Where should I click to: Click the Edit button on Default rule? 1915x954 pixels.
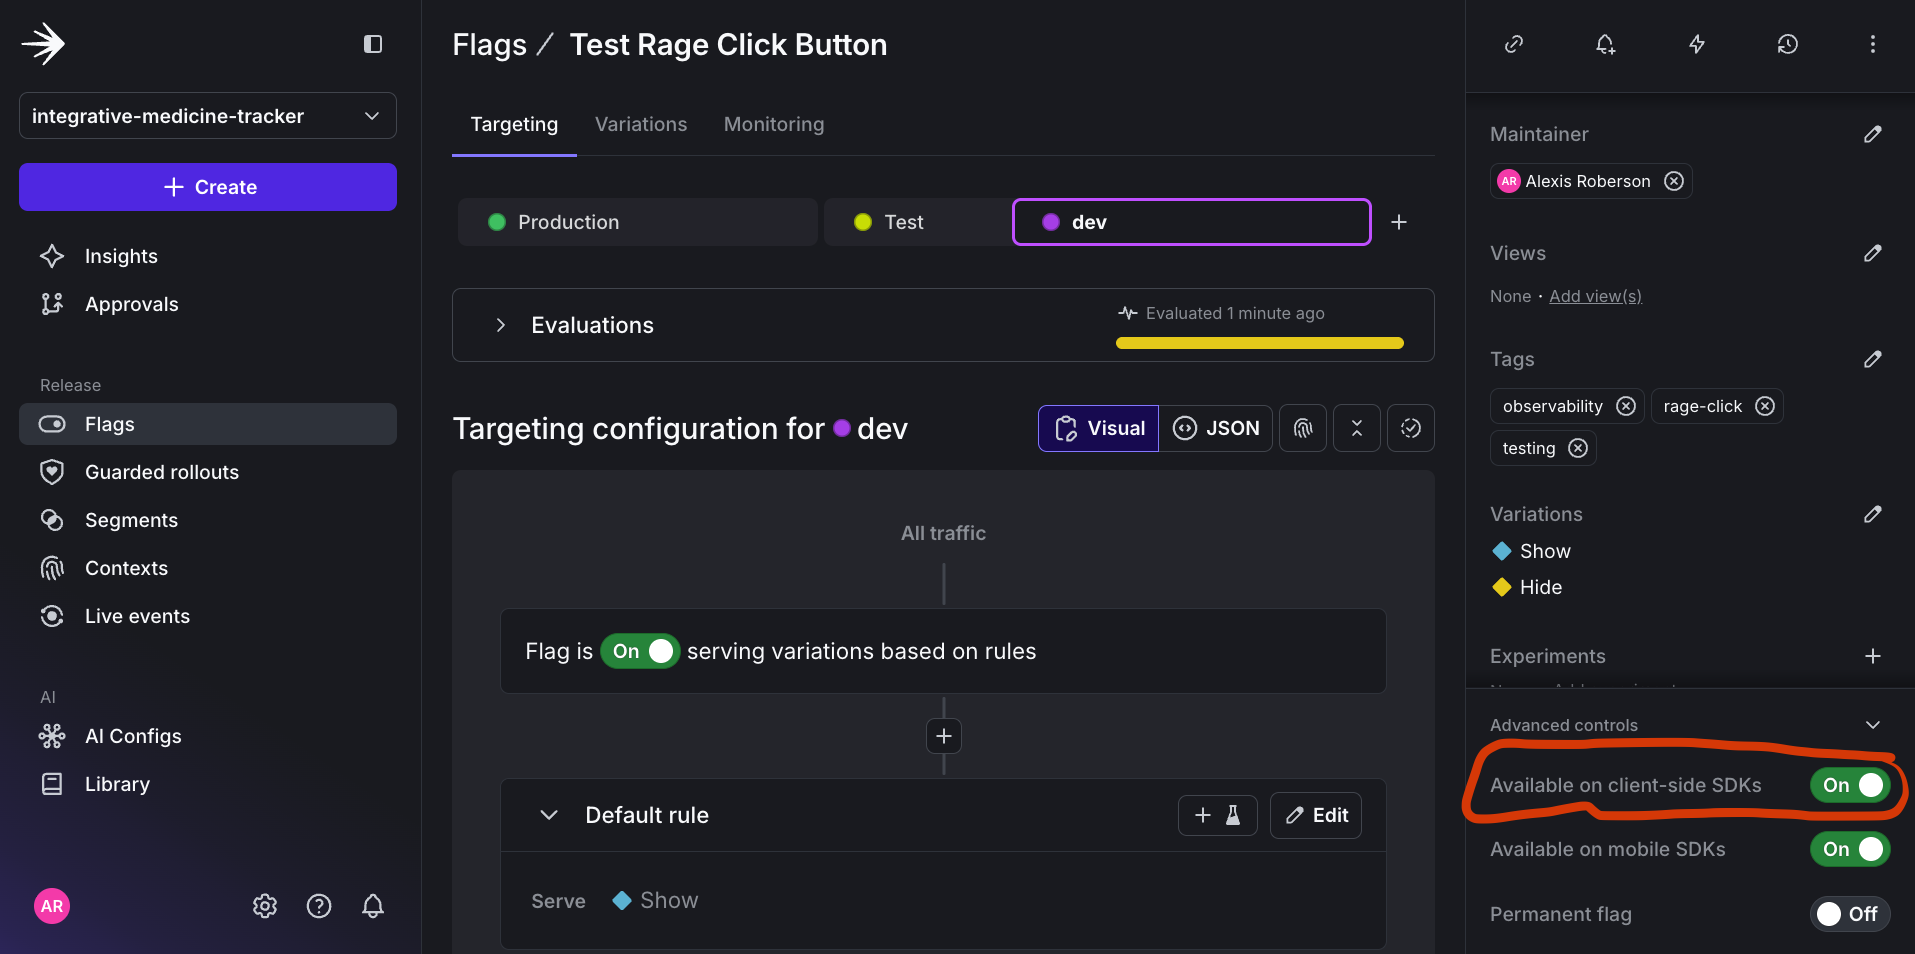pos(1315,815)
